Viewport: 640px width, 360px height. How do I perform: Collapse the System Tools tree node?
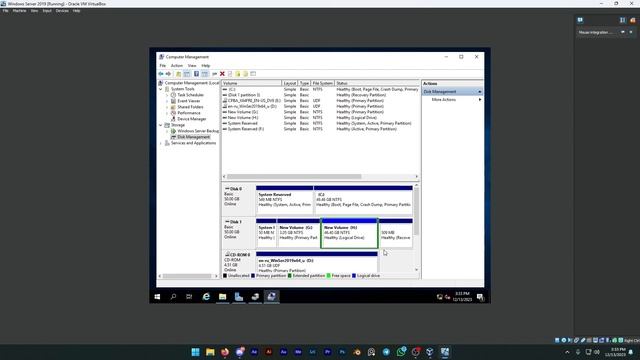click(x=161, y=89)
